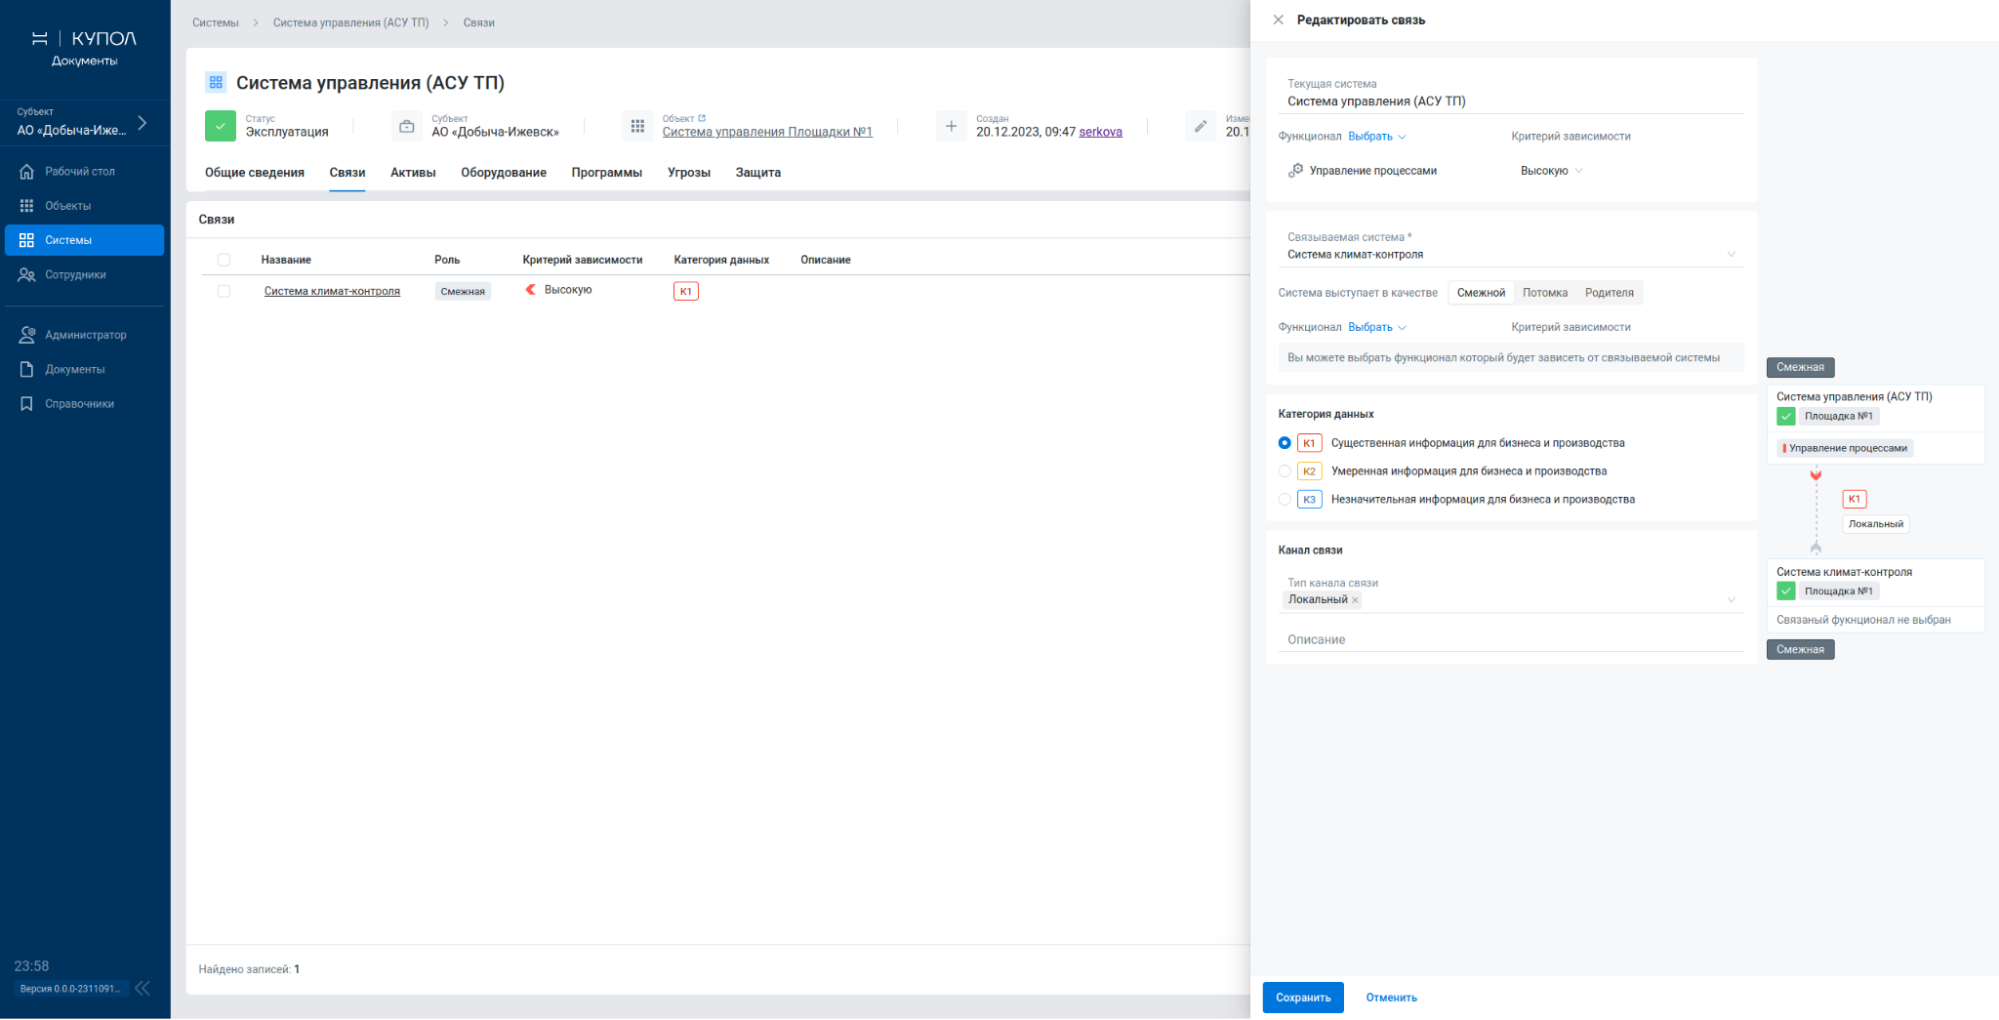Open the serkova user link

coord(1100,132)
